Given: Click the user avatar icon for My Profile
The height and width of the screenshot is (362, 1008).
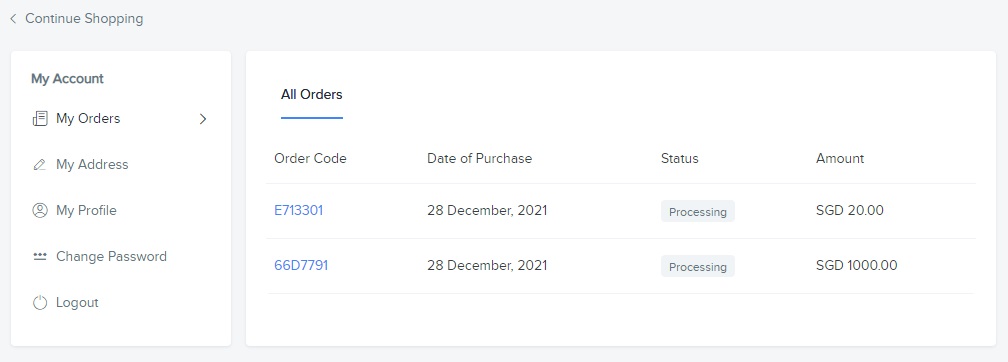Looking at the screenshot, I should [40, 210].
